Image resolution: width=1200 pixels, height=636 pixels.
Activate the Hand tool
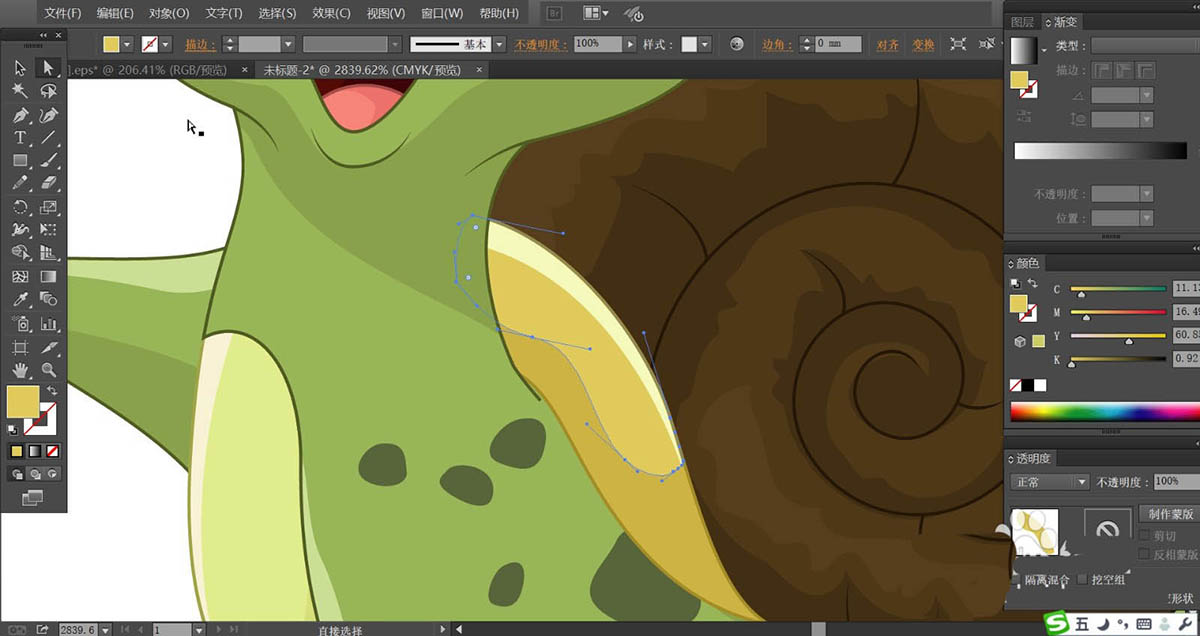[x=20, y=370]
